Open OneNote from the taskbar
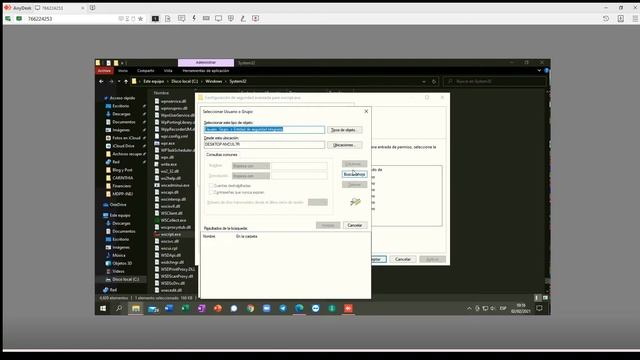 click(x=201, y=309)
